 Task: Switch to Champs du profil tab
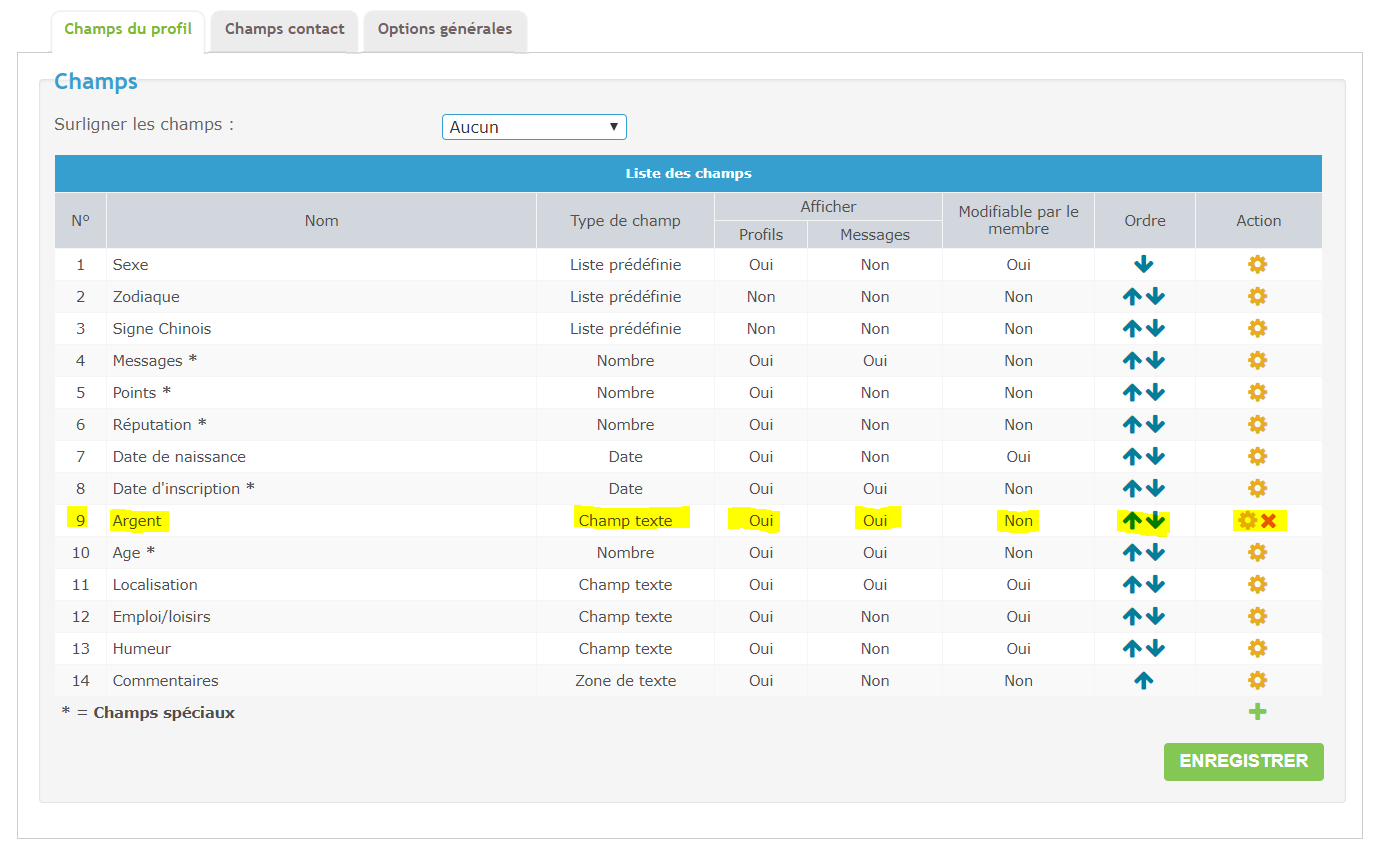[x=128, y=29]
